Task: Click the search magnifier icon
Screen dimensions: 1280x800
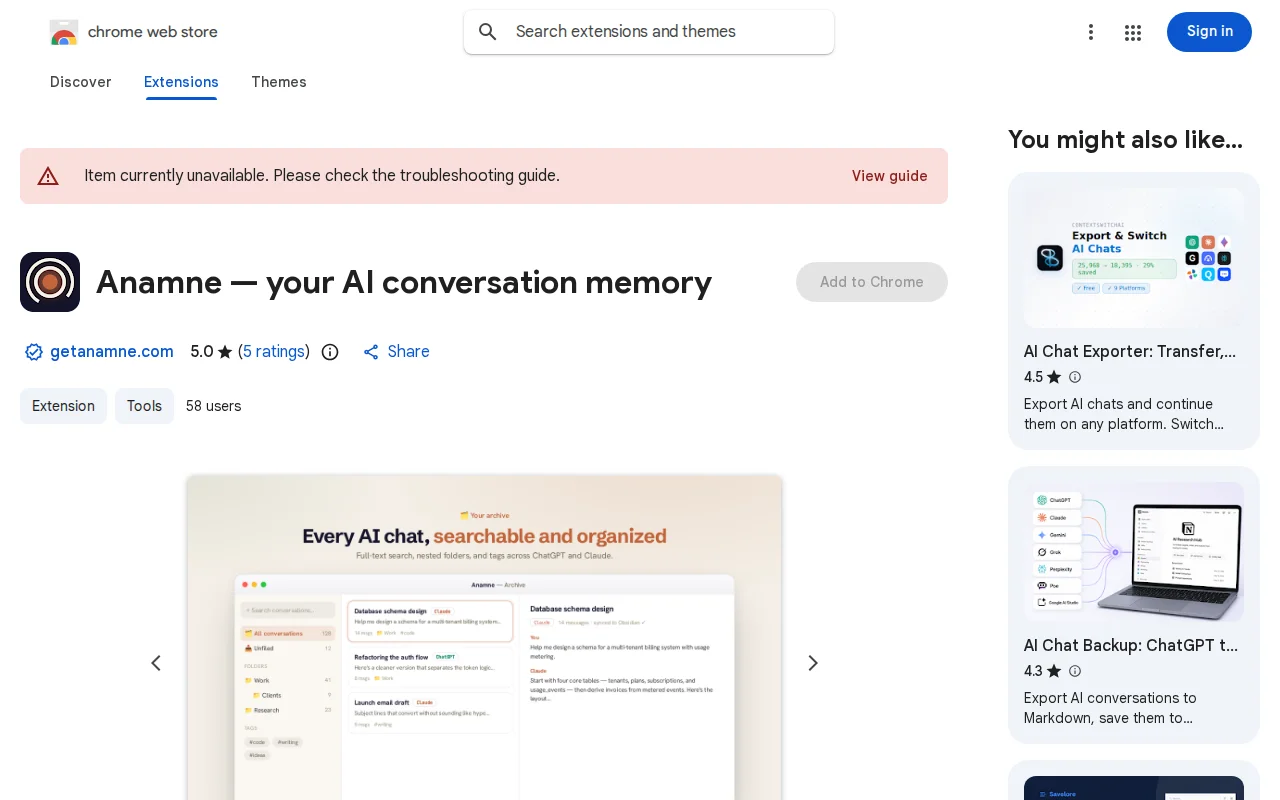Action: click(x=488, y=32)
